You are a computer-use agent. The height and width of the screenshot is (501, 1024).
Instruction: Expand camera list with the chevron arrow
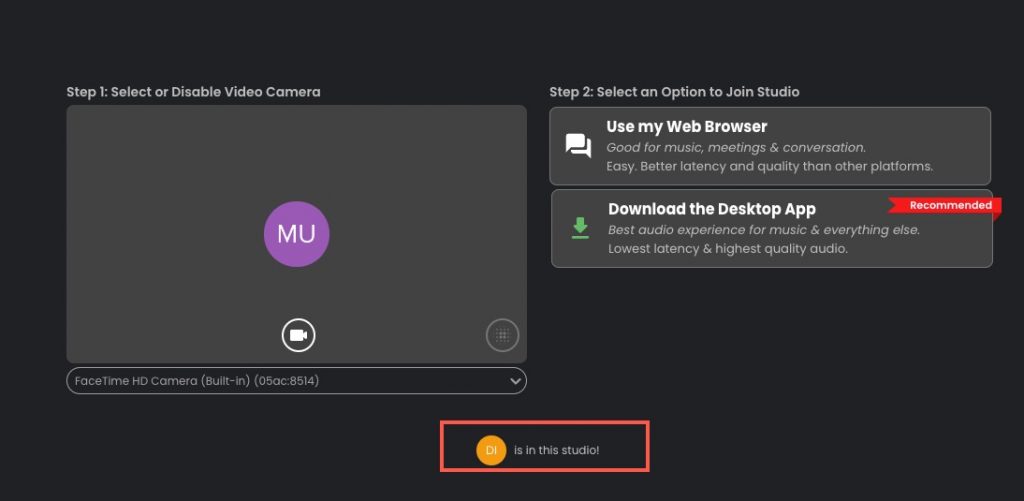515,381
